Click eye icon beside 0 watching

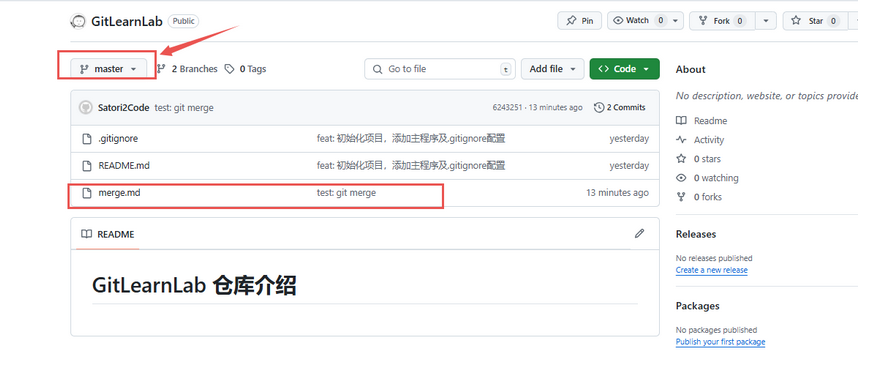point(681,178)
